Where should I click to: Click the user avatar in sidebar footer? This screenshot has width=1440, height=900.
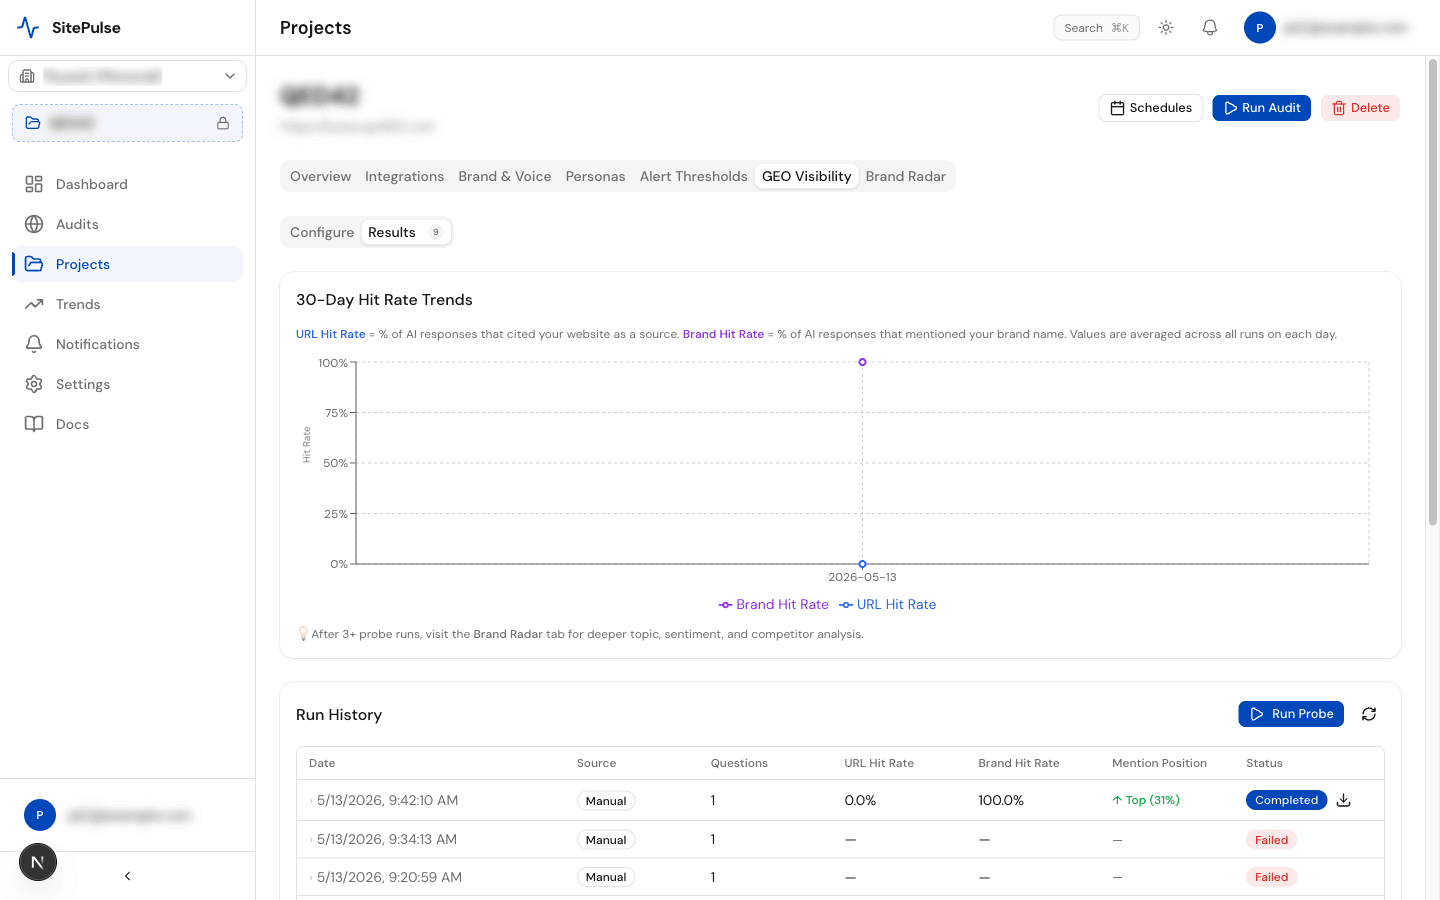click(40, 815)
